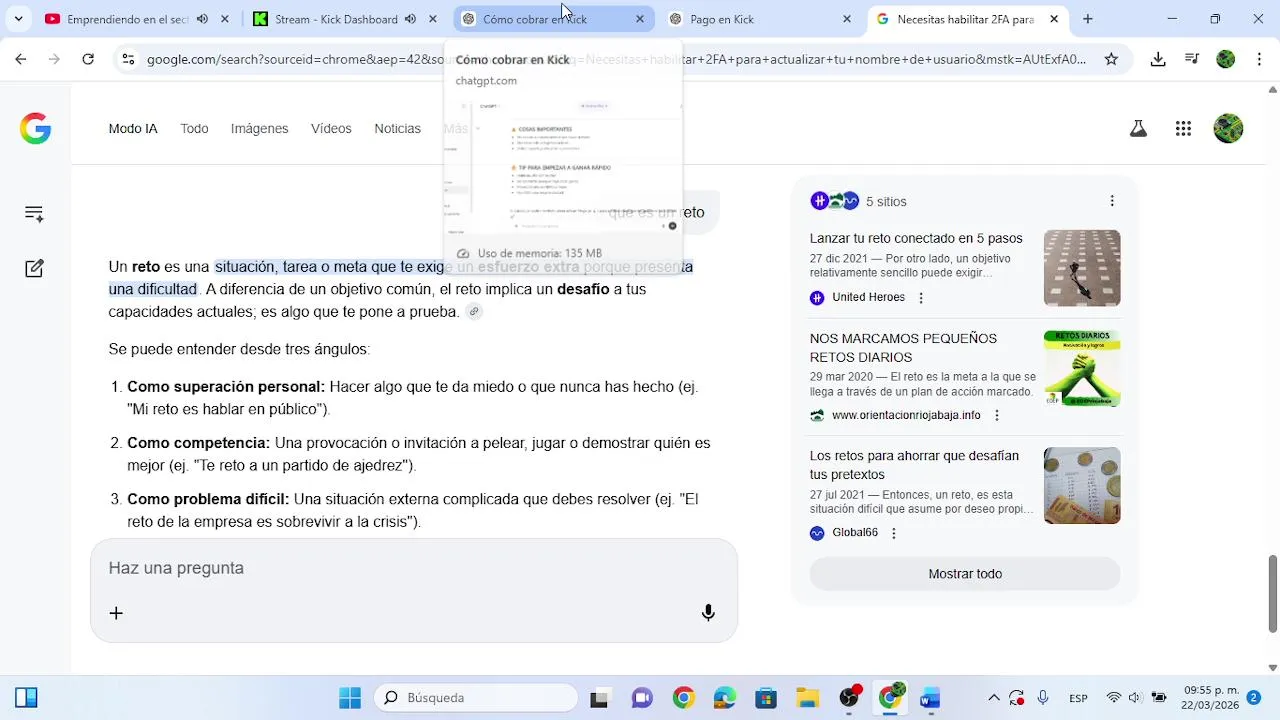Image resolution: width=1280 pixels, height=720 pixels.
Task: Open the clock showing 09:55 p. m.
Action: click(1211, 698)
